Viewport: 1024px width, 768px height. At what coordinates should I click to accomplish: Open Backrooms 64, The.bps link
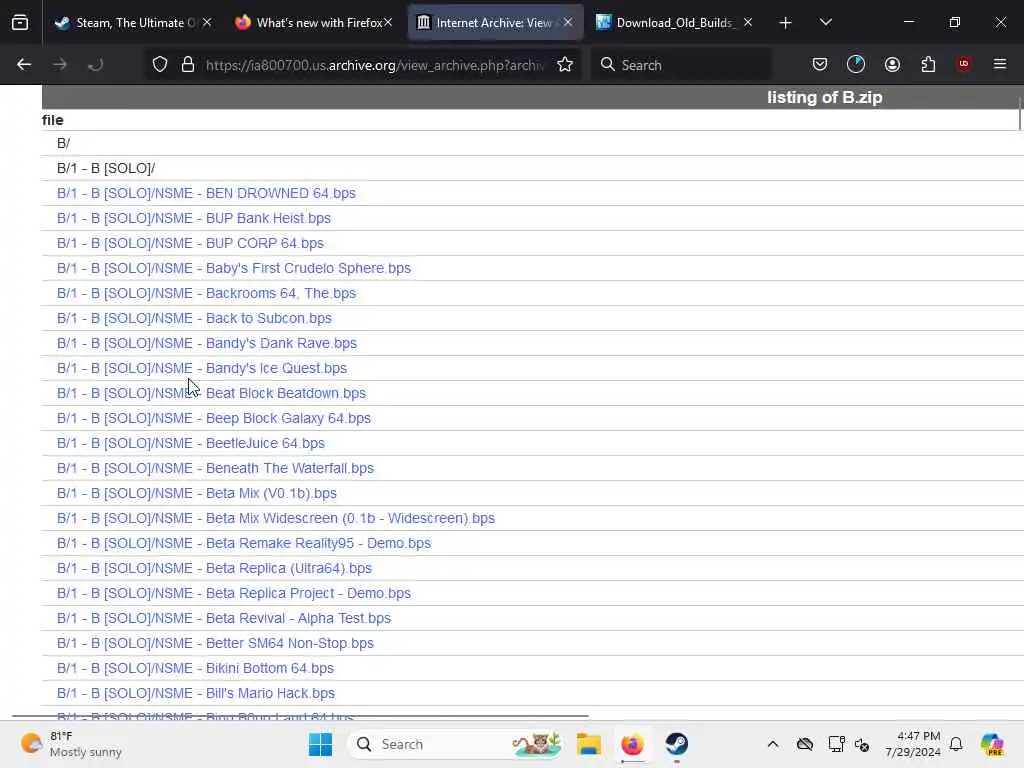[x=206, y=293]
